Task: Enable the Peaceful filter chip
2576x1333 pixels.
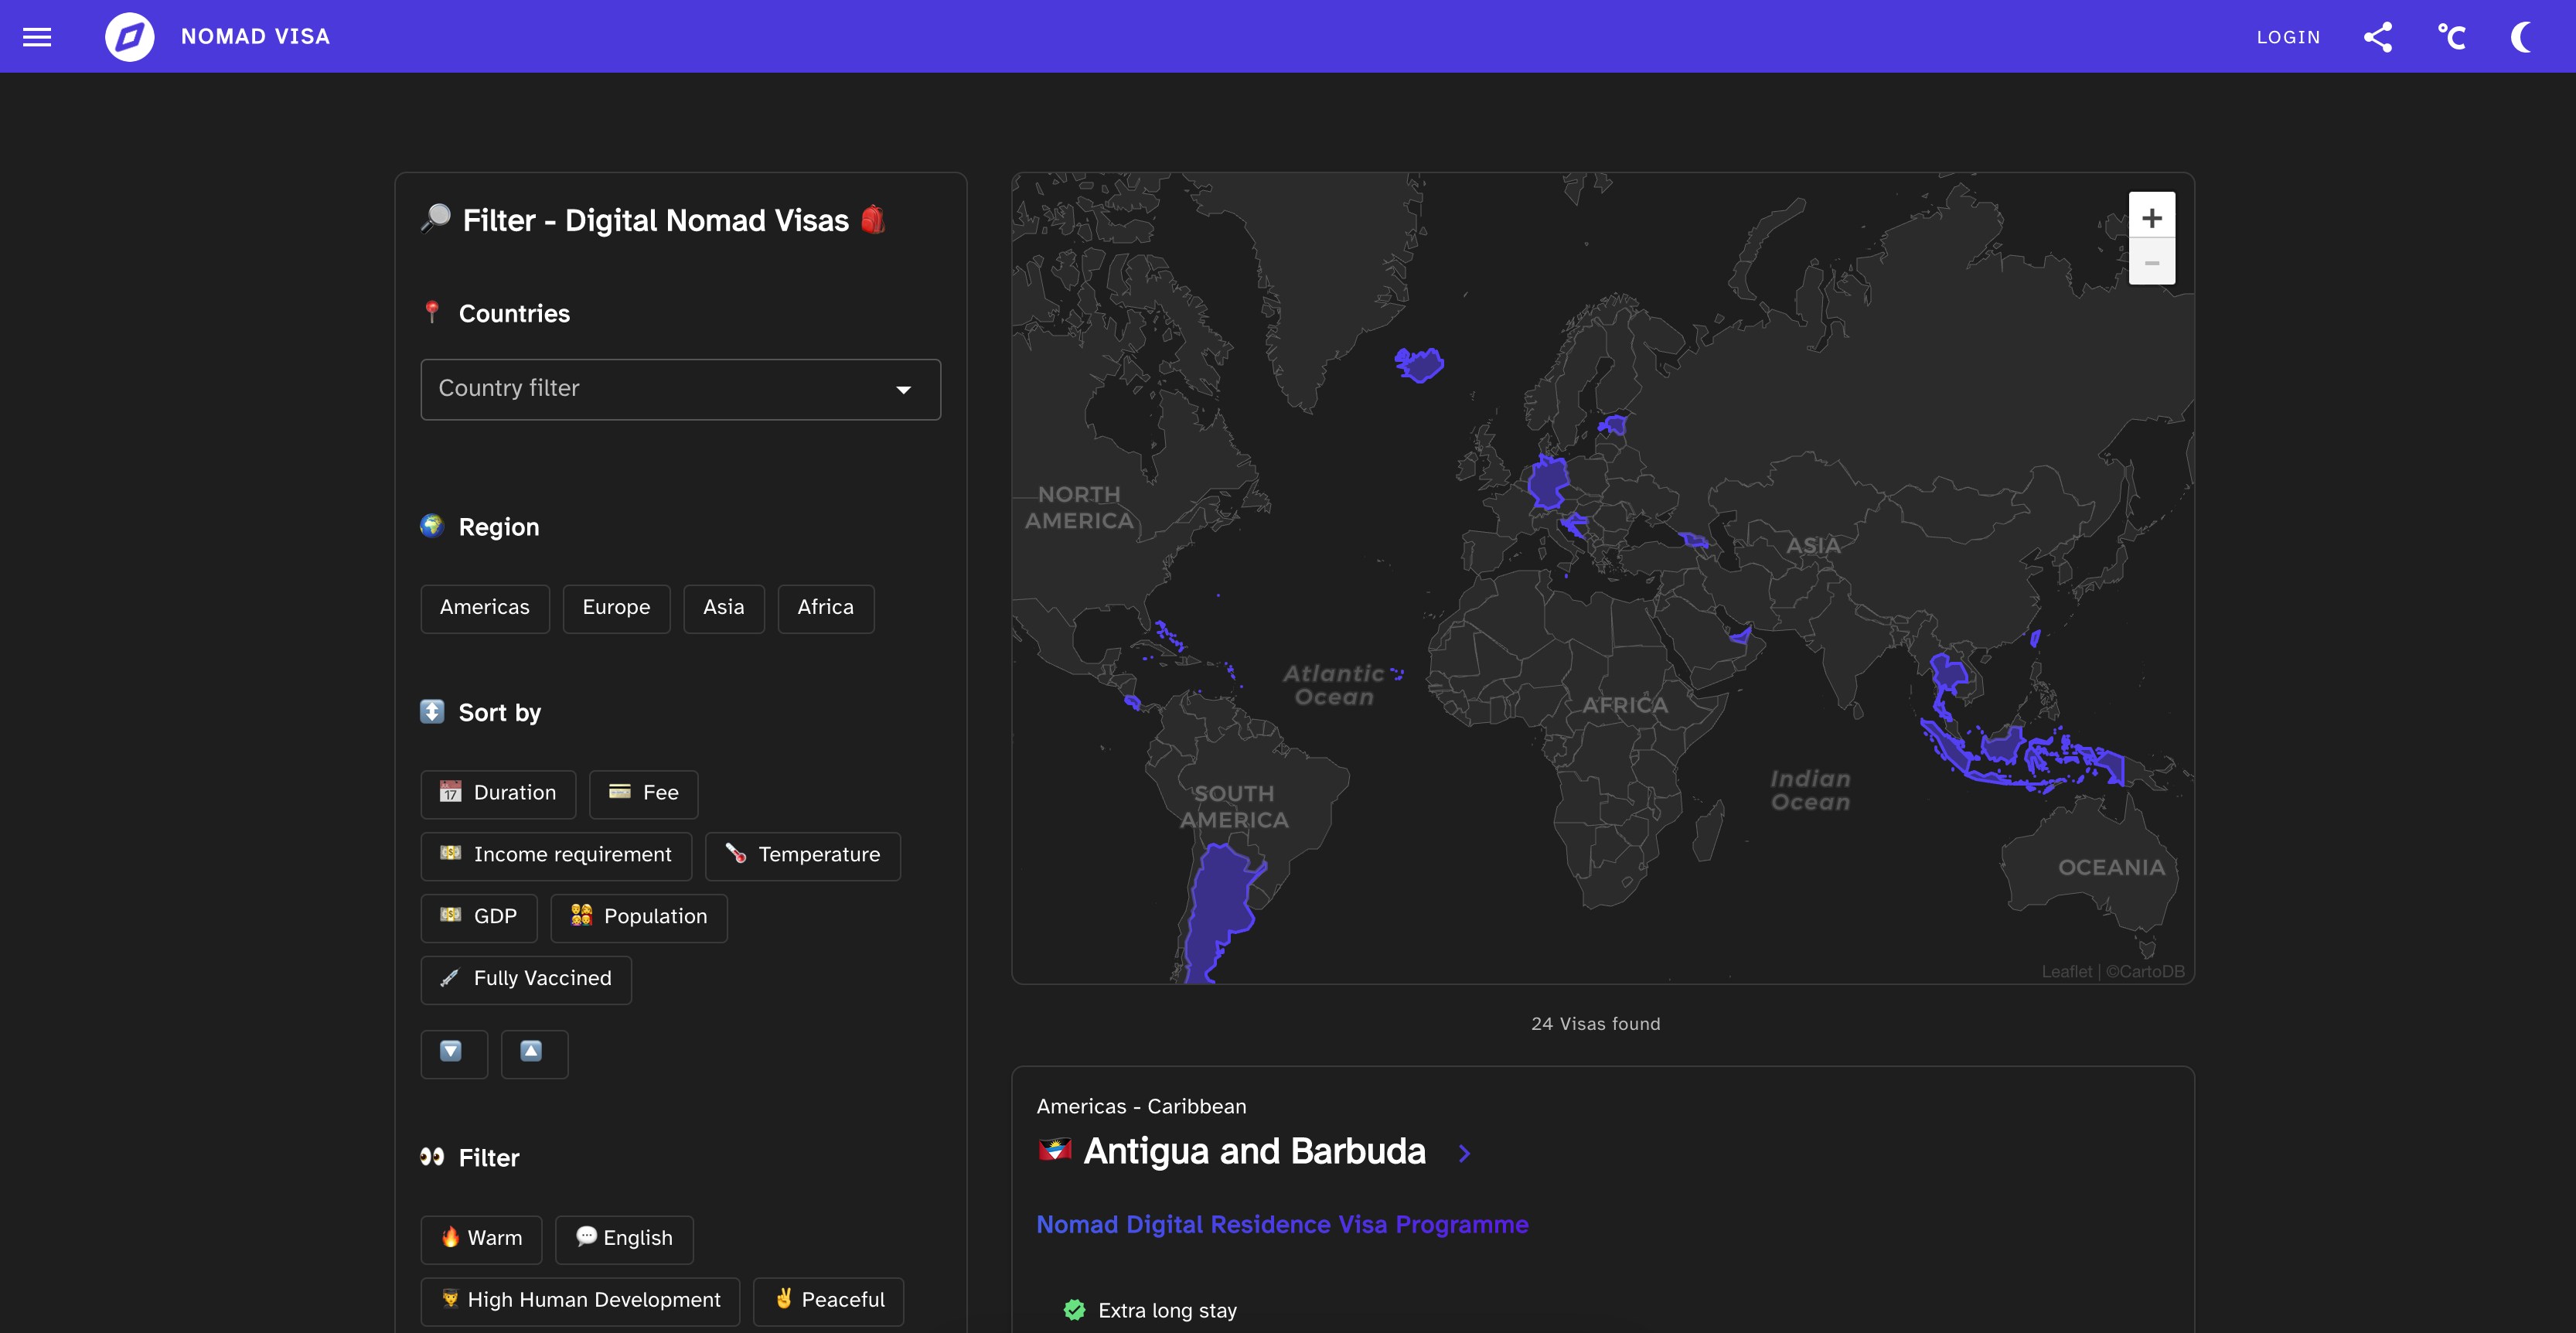Action: (x=828, y=1300)
